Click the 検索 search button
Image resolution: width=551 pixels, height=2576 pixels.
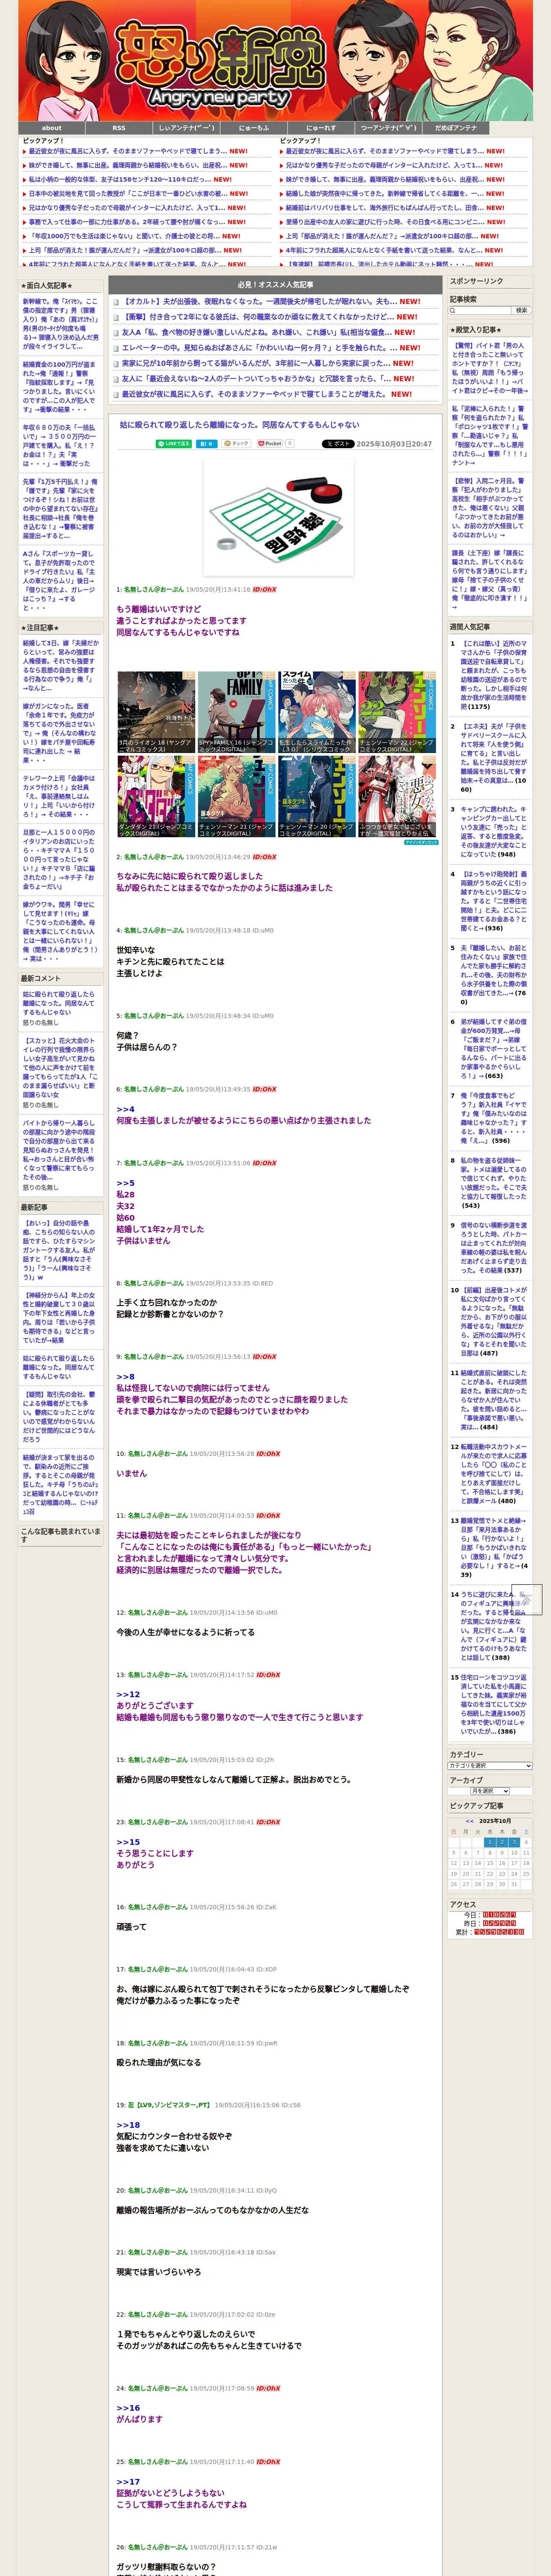point(521,311)
